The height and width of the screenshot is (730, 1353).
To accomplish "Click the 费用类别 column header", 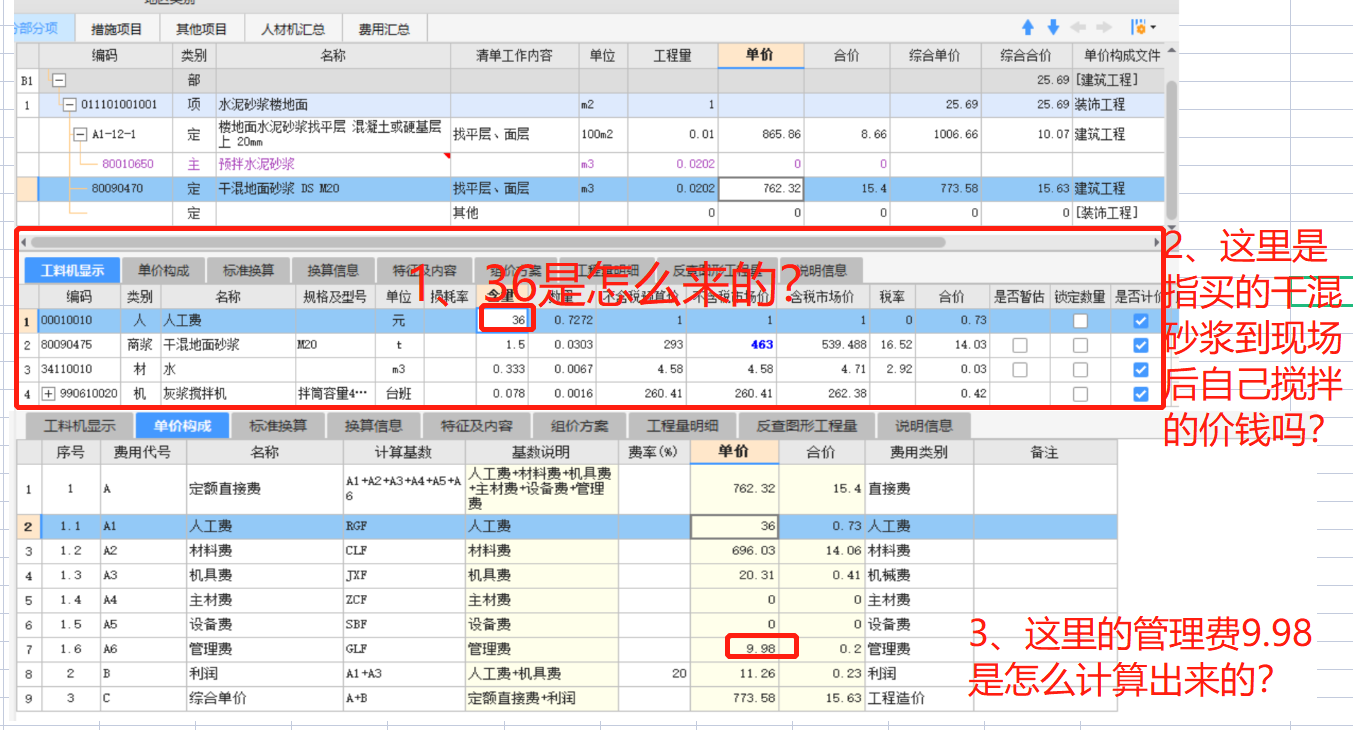I will tap(919, 452).
